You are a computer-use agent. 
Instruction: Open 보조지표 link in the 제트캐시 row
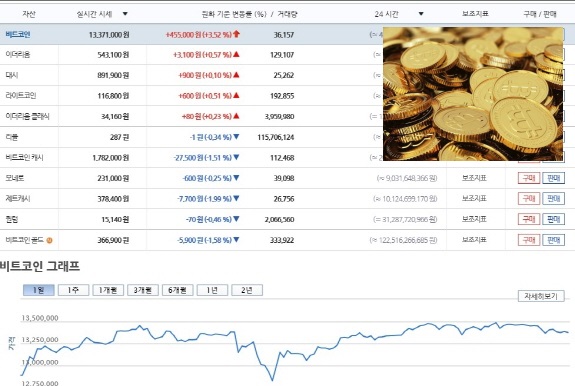pos(474,199)
